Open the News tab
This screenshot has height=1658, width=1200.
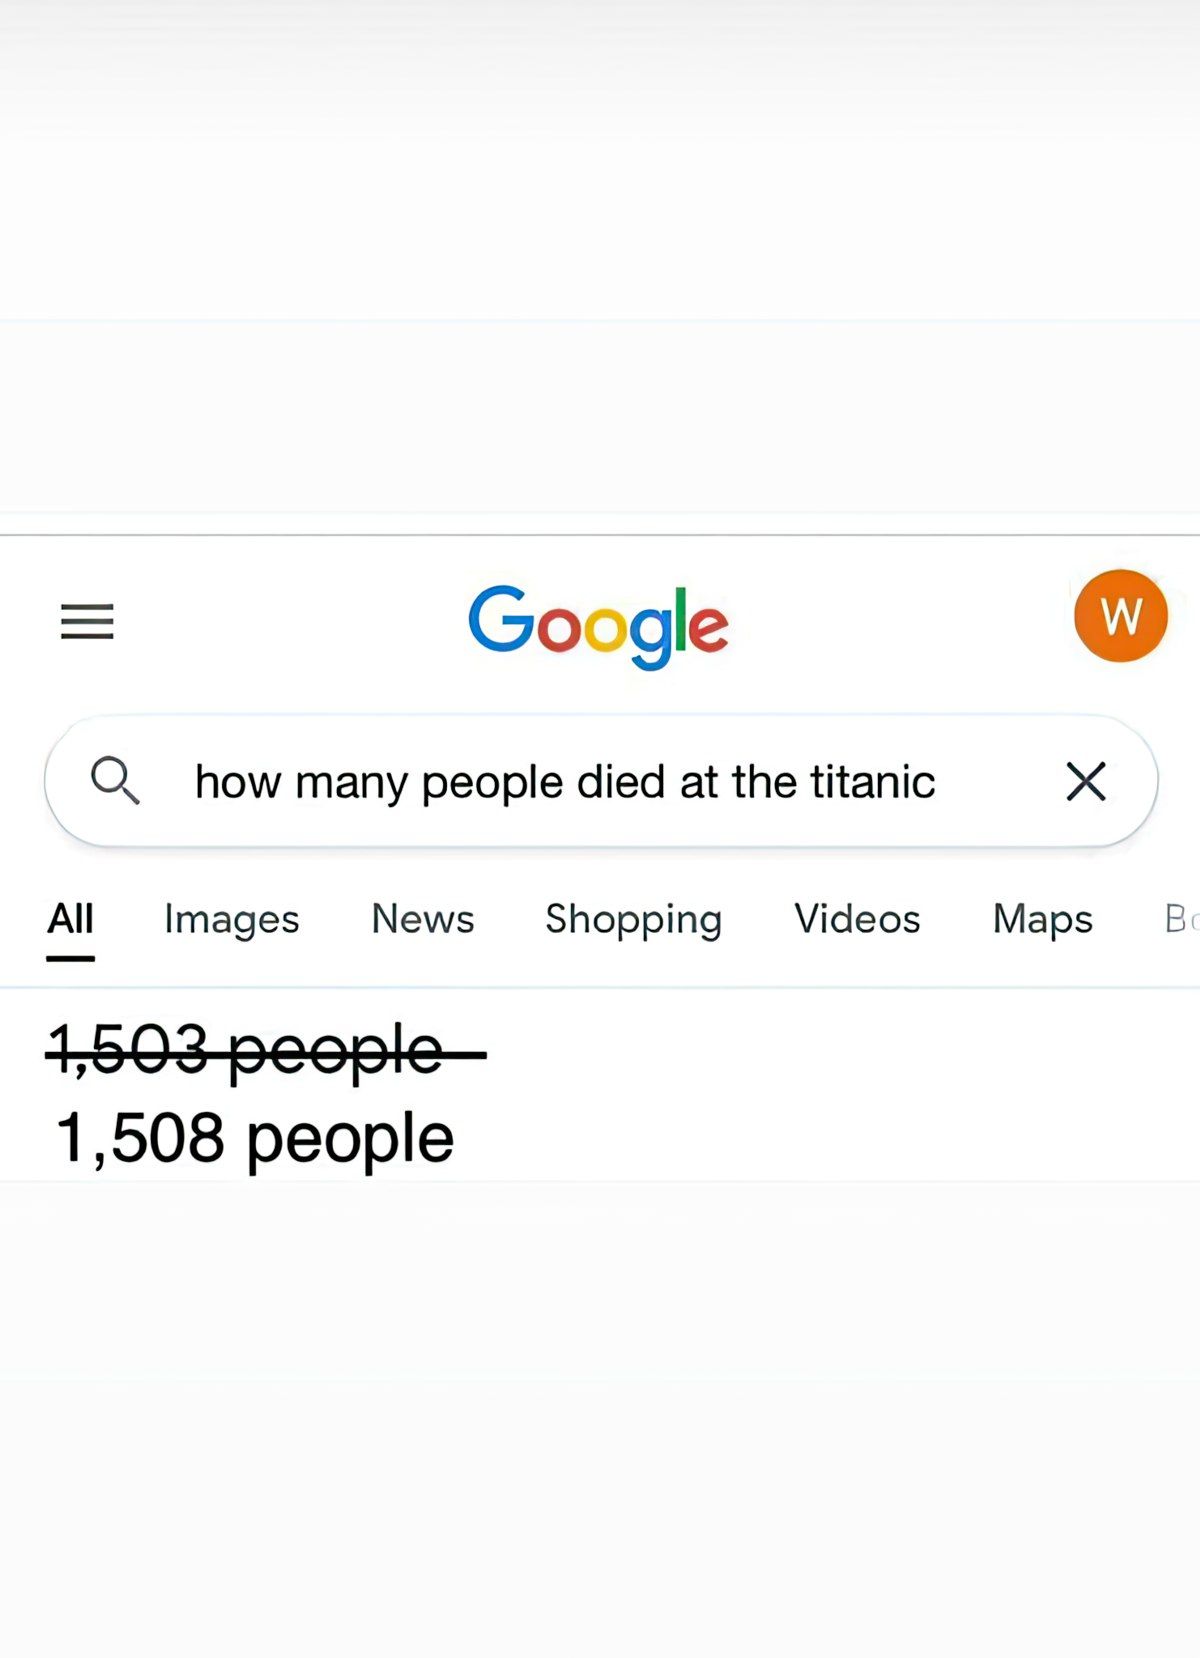(422, 919)
